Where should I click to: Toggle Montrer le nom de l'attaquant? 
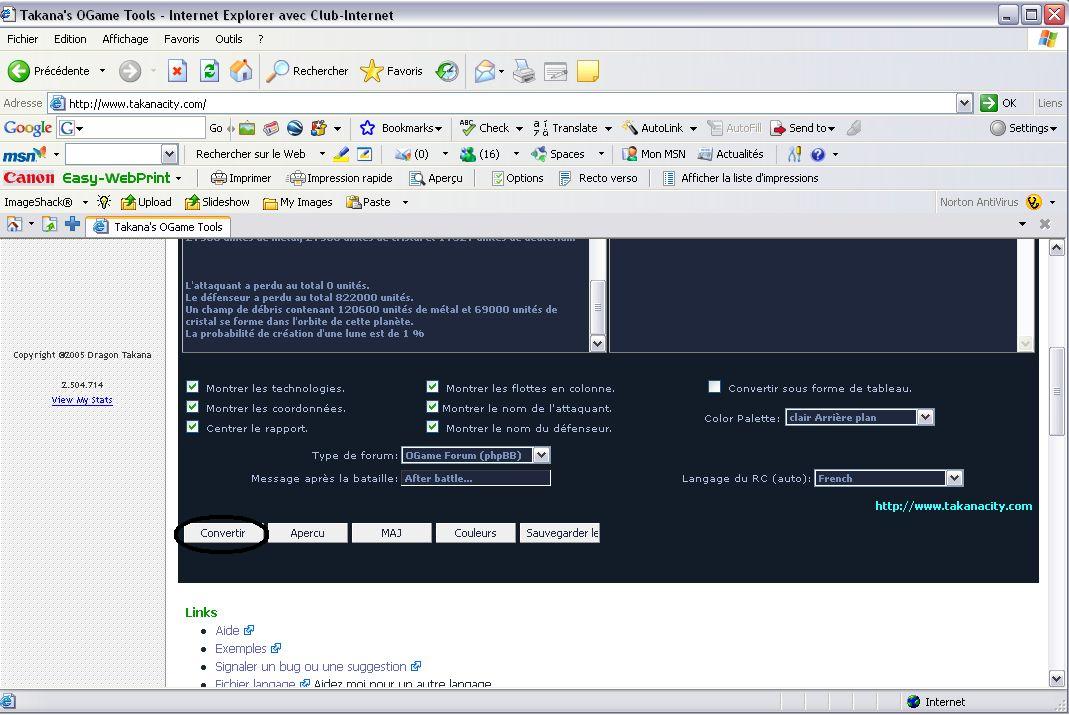pos(432,407)
